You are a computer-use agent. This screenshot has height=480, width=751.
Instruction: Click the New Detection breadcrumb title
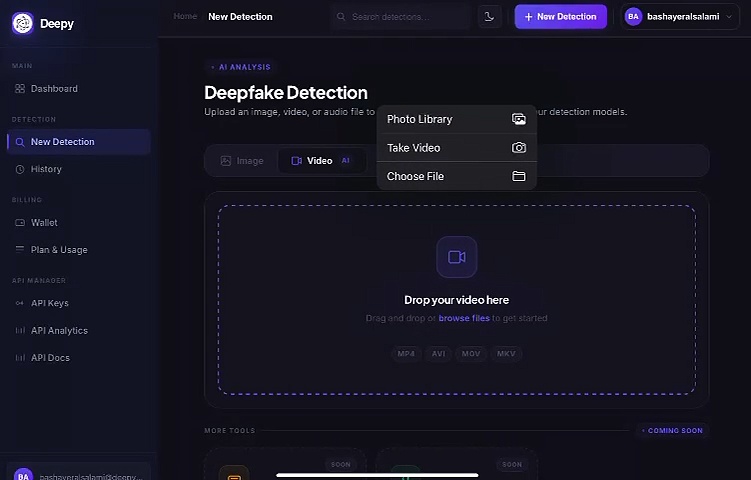pos(240,17)
